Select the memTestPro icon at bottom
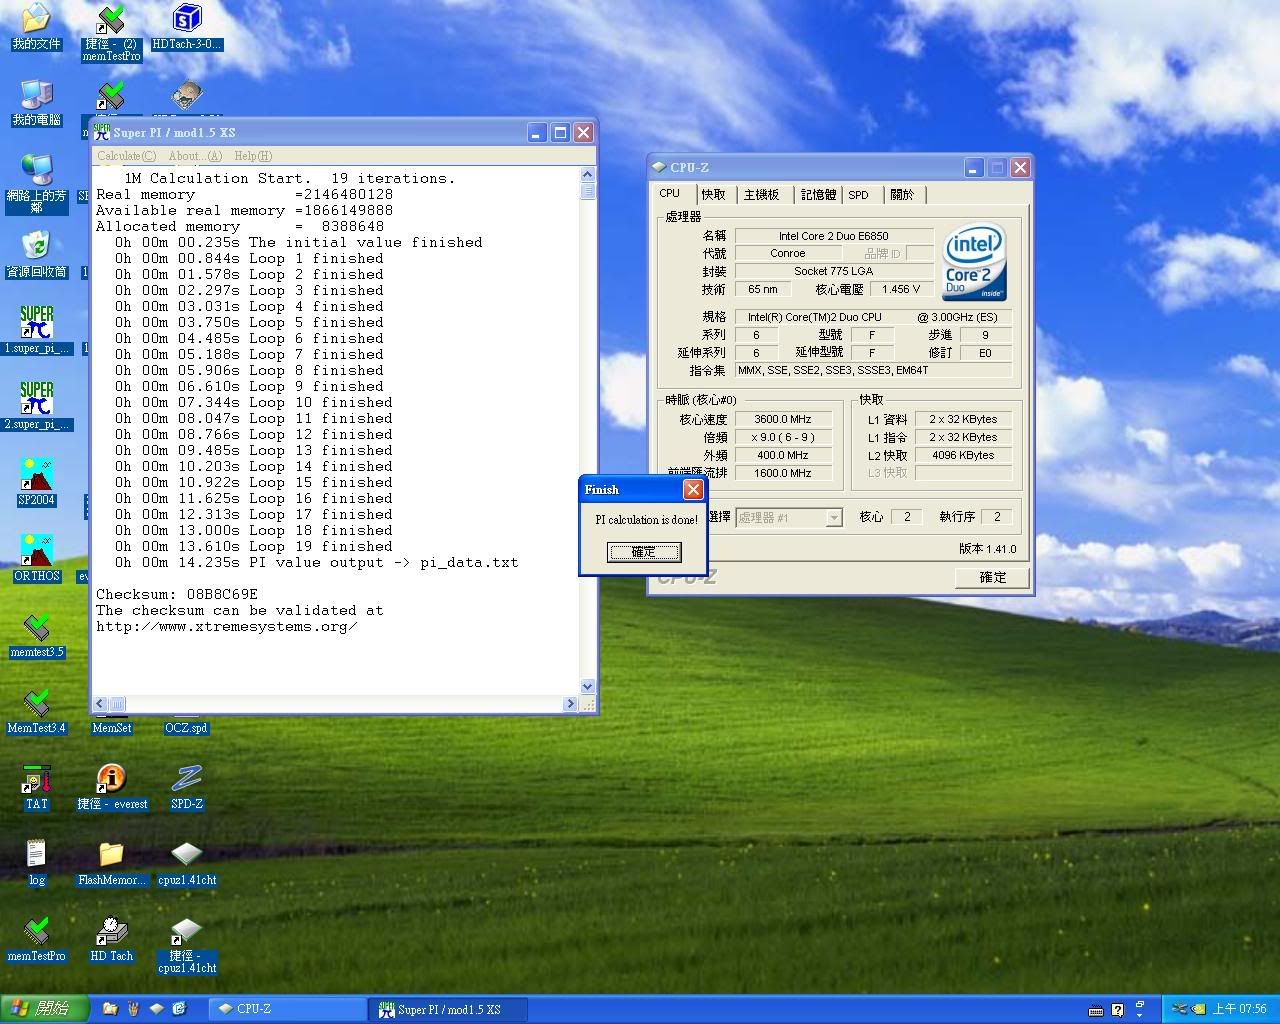The image size is (1280, 1024). click(37, 939)
